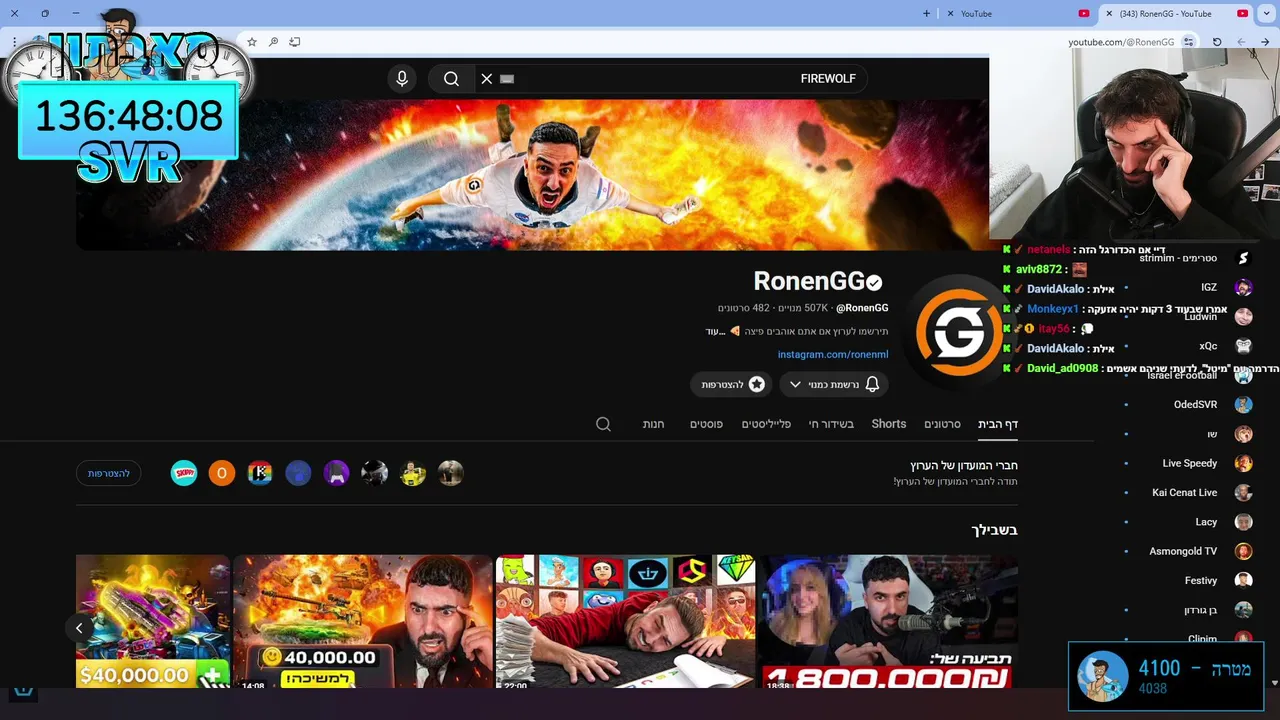Click the rainbow K member avatar
This screenshot has width=1280, height=720.
[x=260, y=473]
